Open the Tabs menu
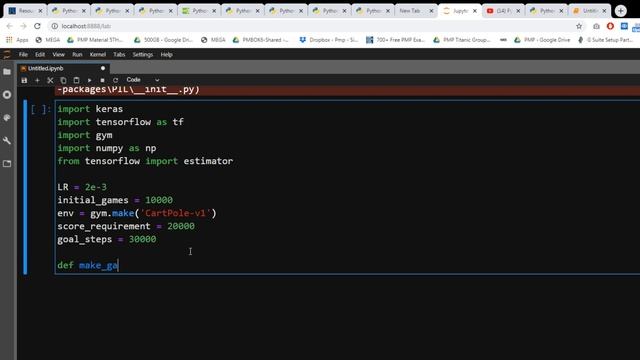This screenshot has height=360, width=640. tap(119, 54)
